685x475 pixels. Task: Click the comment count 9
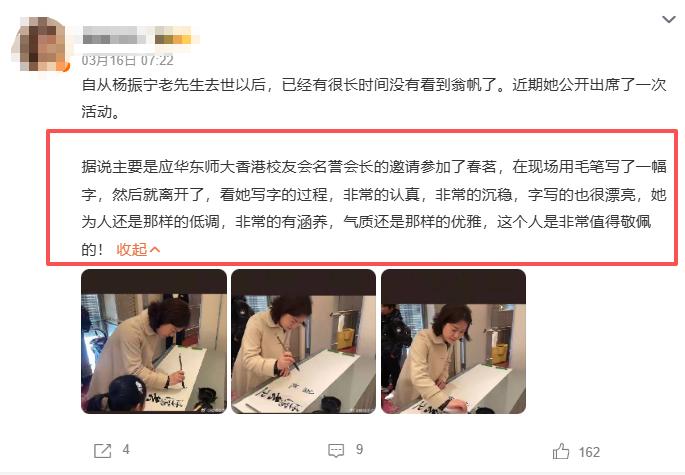click(359, 450)
